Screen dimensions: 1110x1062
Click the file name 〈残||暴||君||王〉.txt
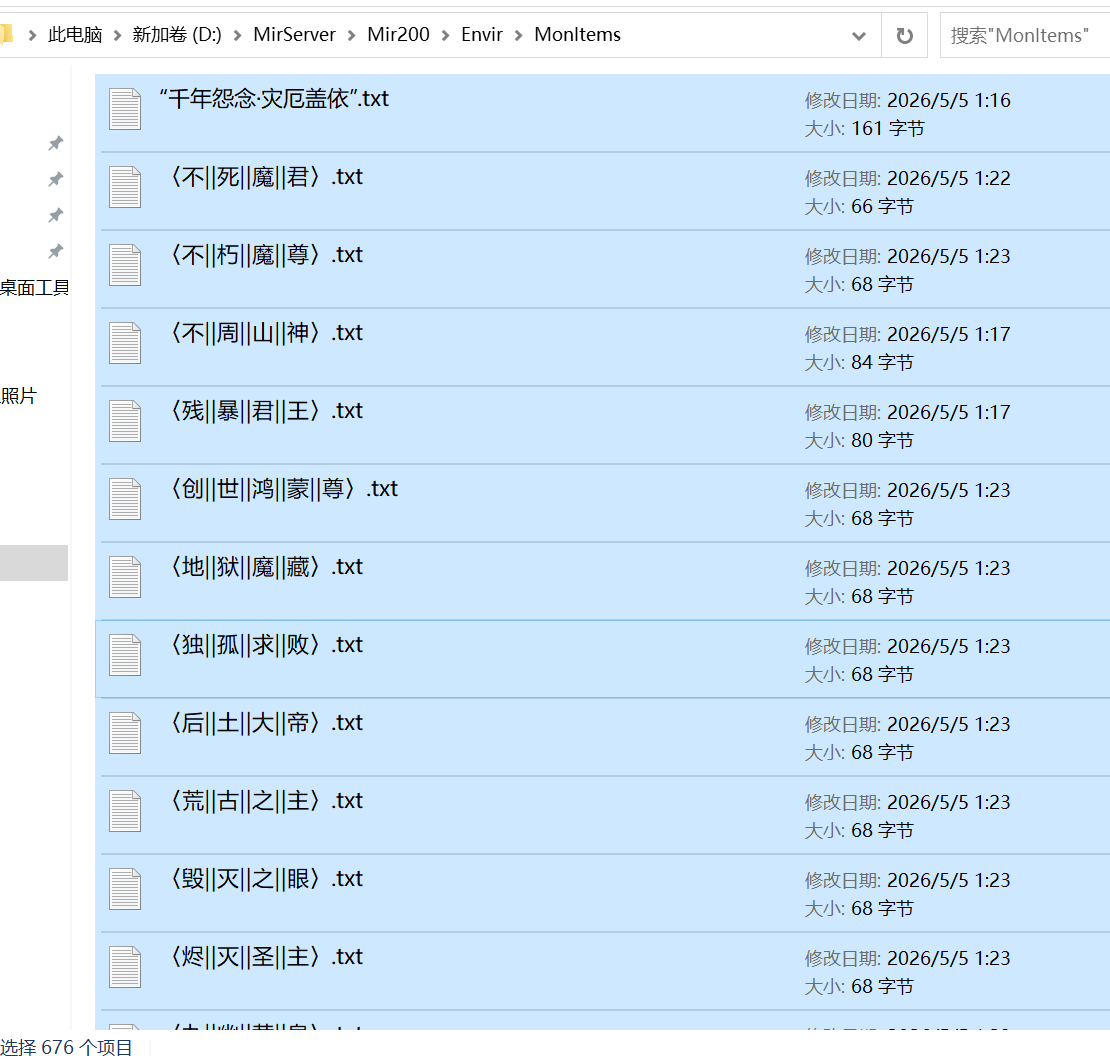click(x=265, y=411)
